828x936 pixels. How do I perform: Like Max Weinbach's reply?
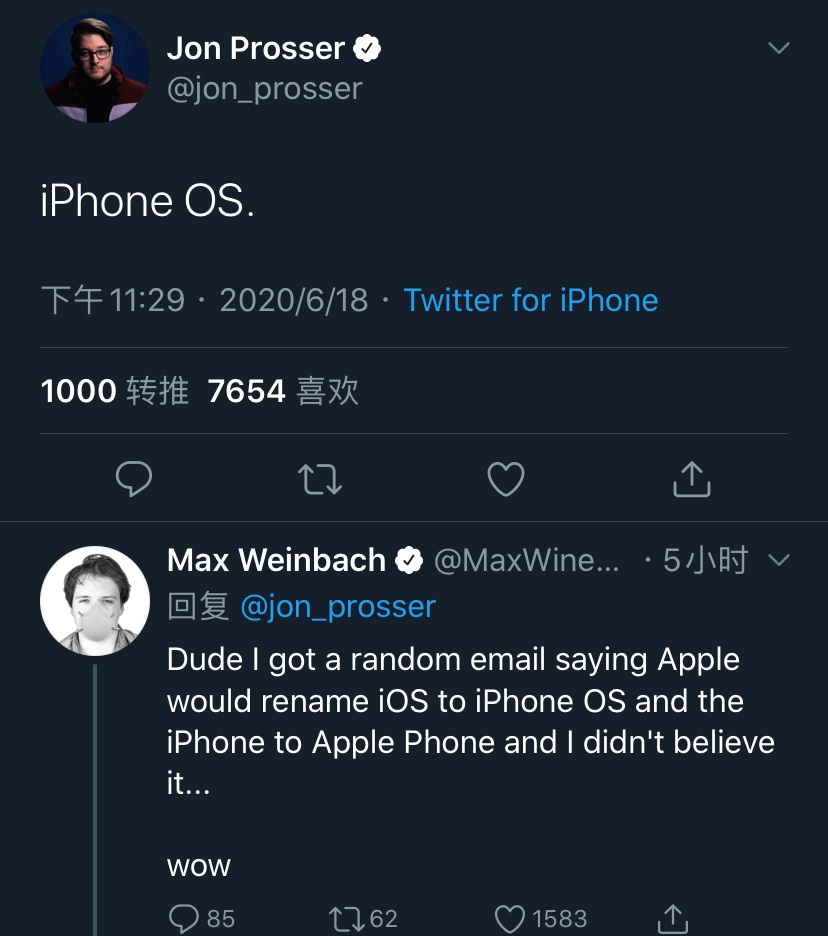(x=511, y=918)
